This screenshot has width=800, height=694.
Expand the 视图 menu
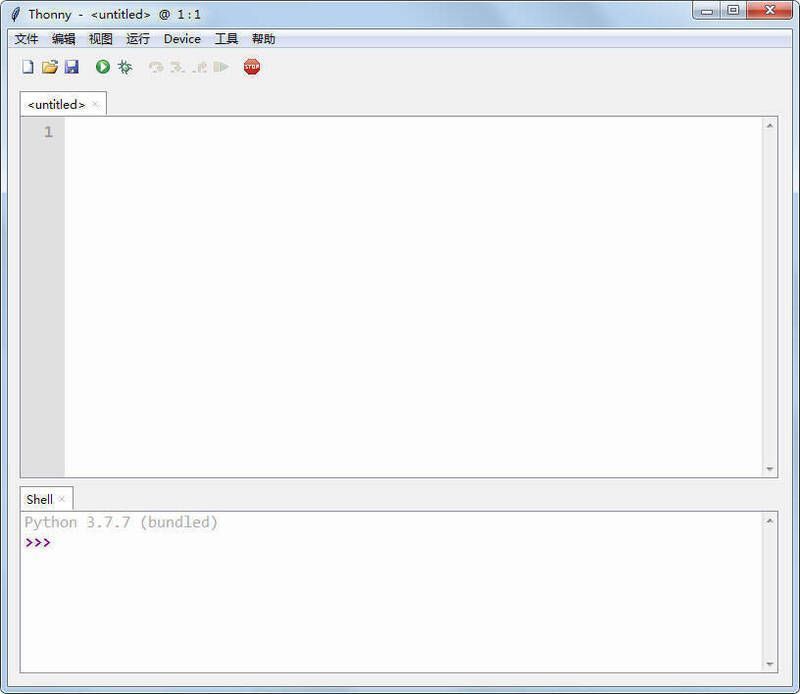click(101, 39)
